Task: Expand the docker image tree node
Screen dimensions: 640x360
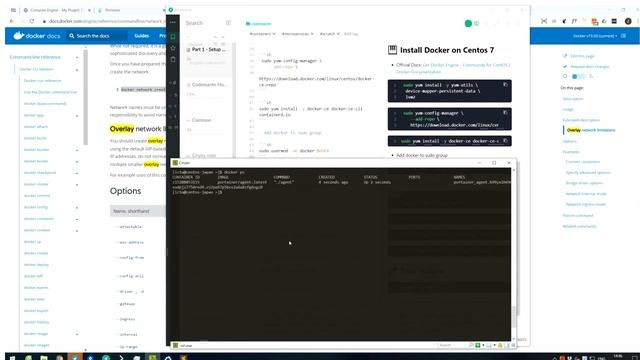Action: coord(77,334)
